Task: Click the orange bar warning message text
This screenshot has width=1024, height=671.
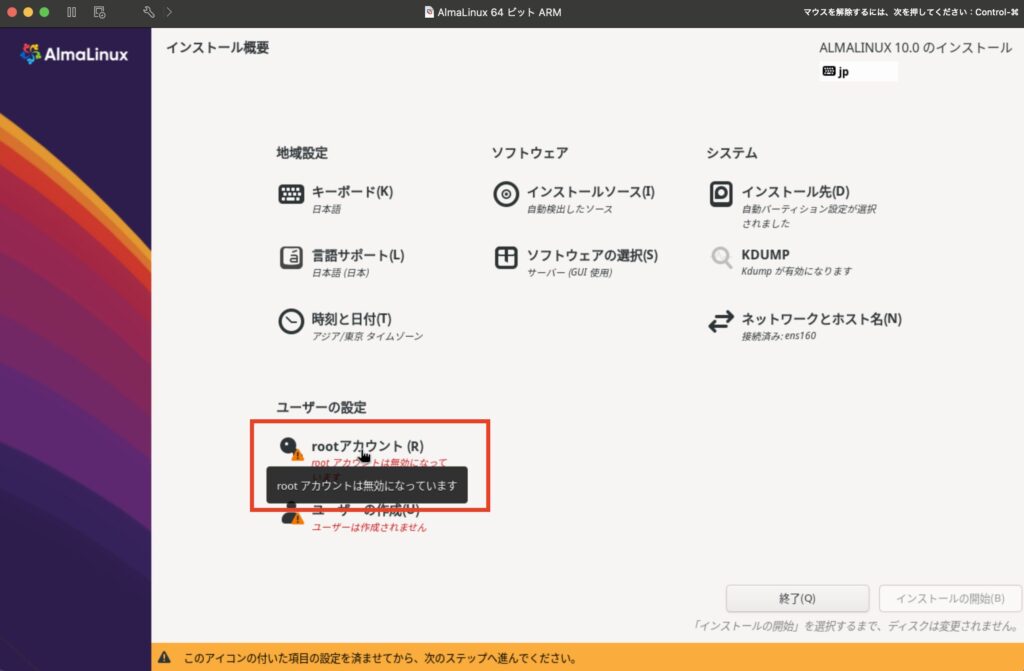Action: pos(379,658)
